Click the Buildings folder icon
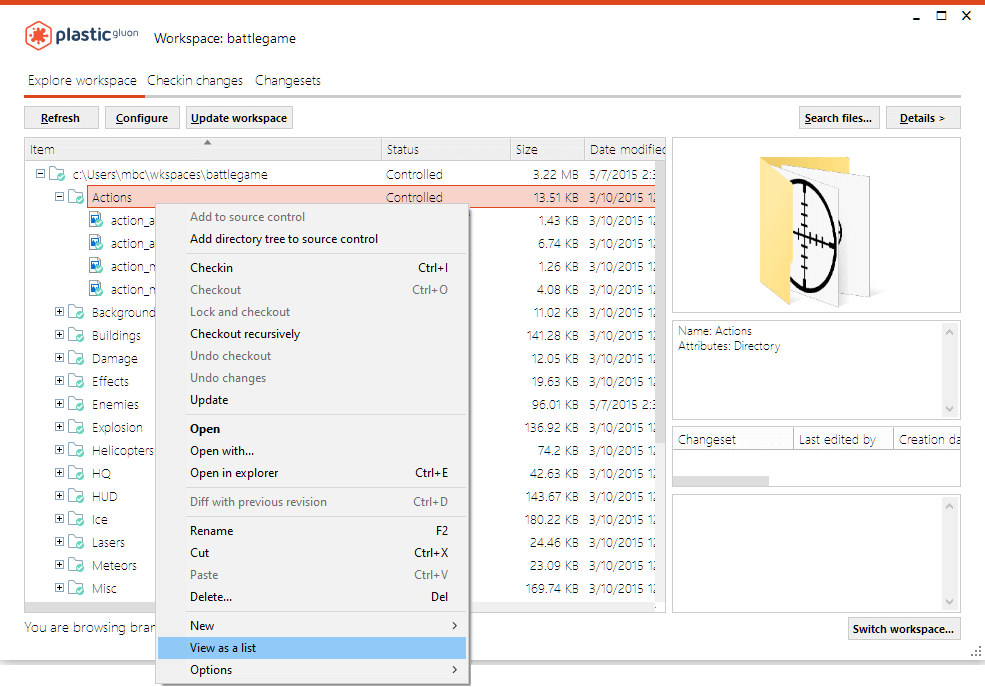Viewport: 985px width, 687px height. tap(76, 335)
